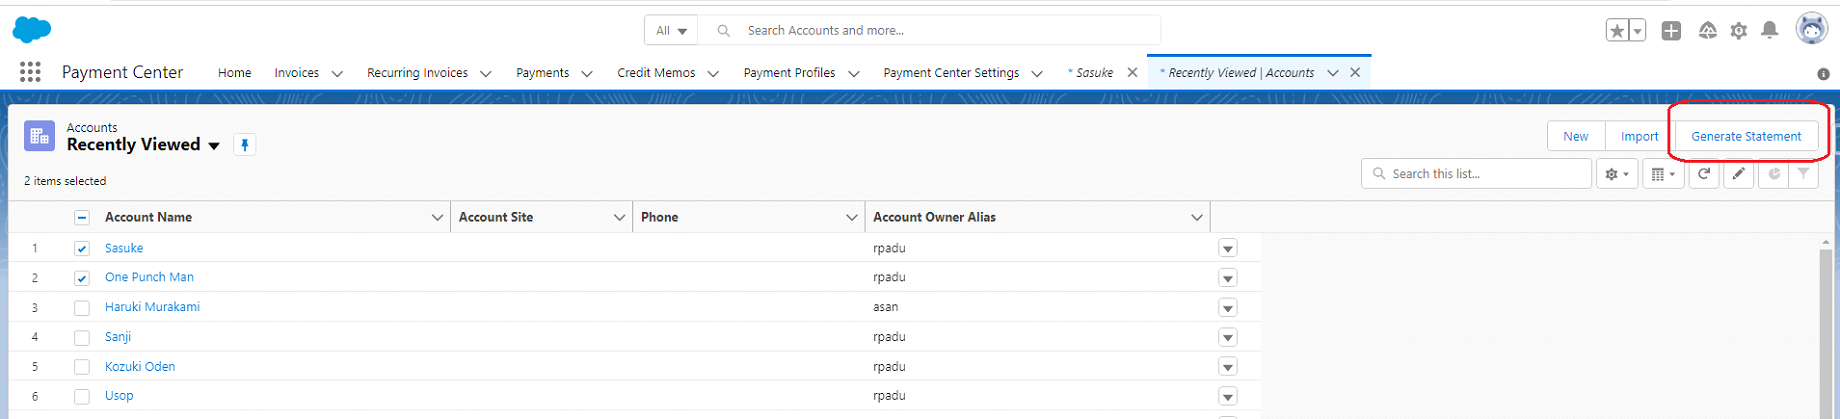1840x419 pixels.
Task: Open the Notifications bell
Action: [x=1769, y=31]
